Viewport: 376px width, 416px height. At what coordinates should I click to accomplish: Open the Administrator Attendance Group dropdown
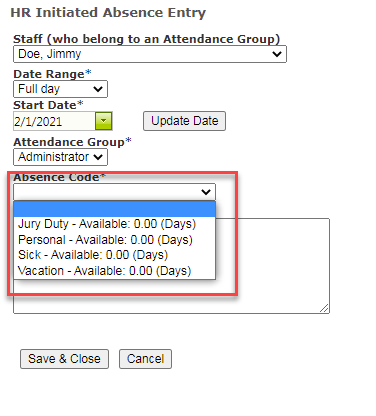(60, 157)
